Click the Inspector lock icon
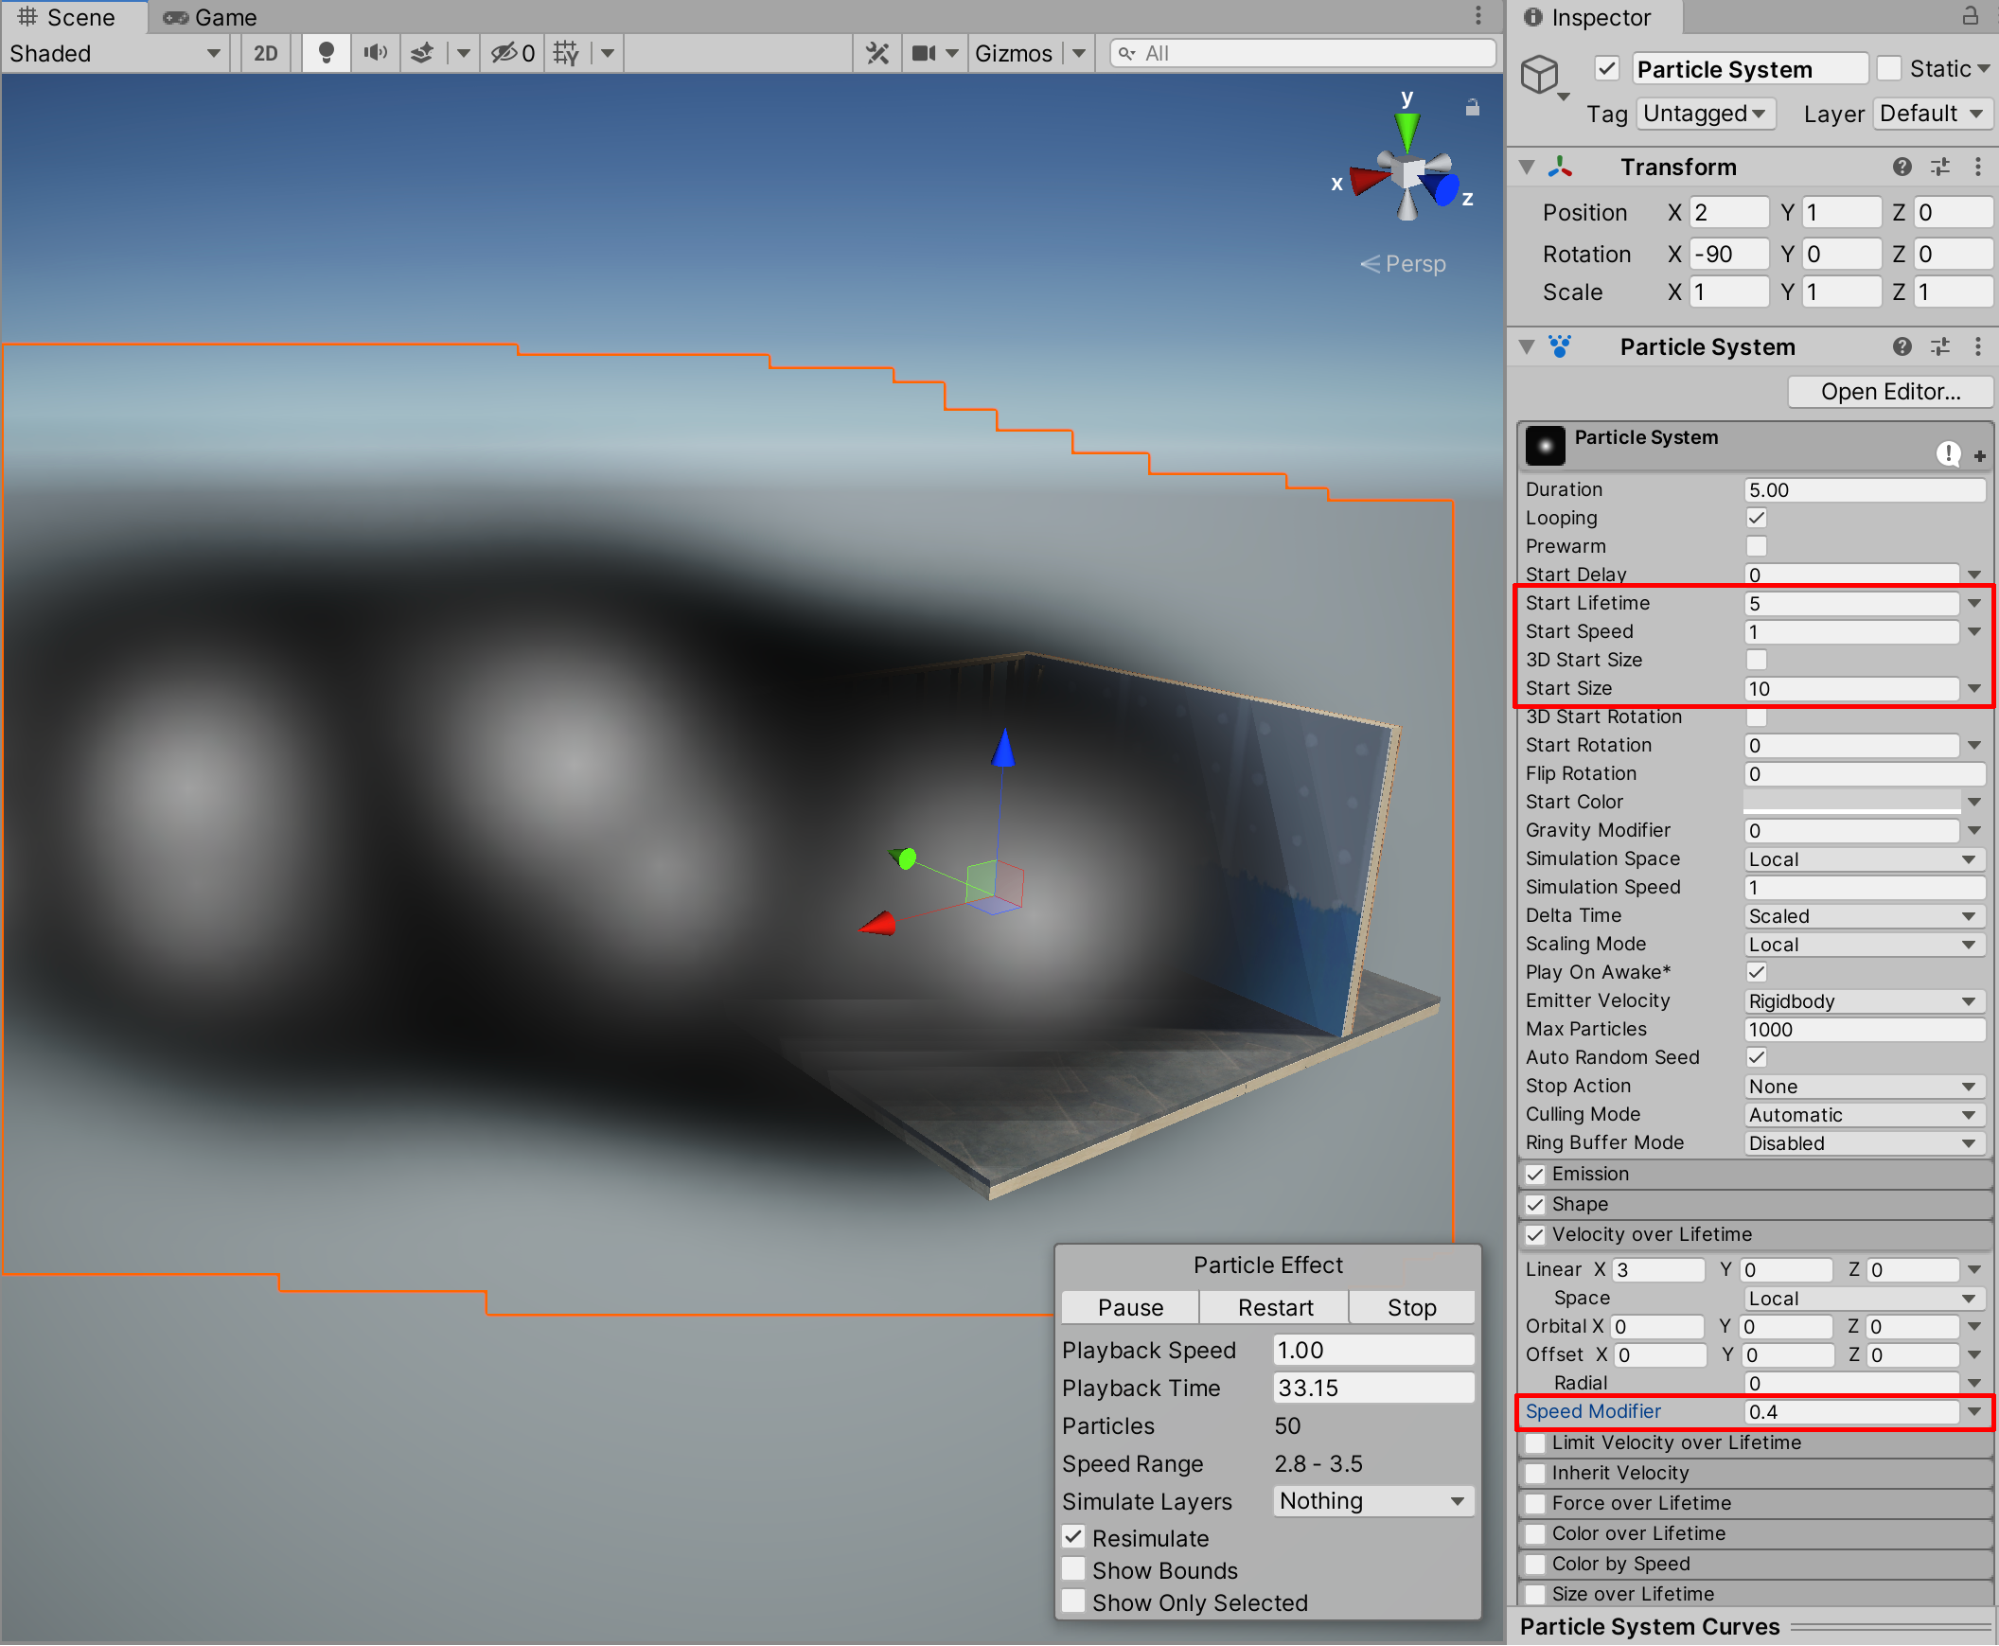The image size is (1999, 1646). point(1969,16)
